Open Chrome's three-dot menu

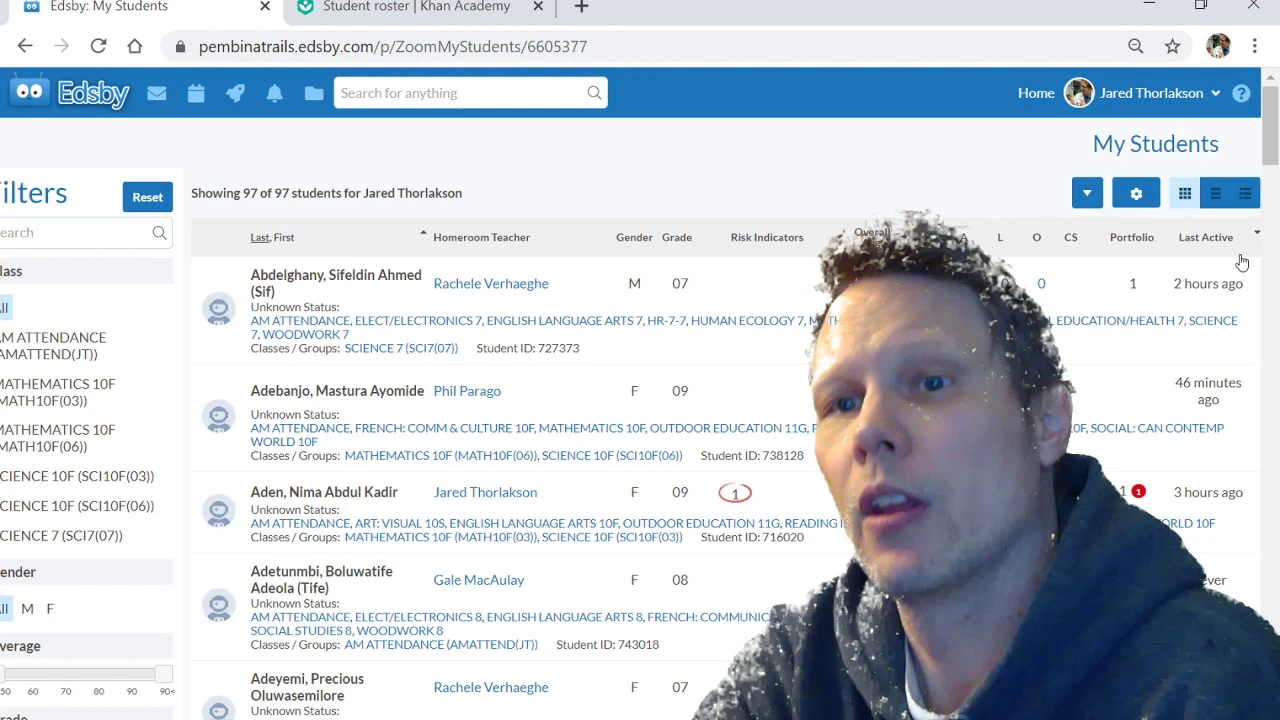point(1254,46)
